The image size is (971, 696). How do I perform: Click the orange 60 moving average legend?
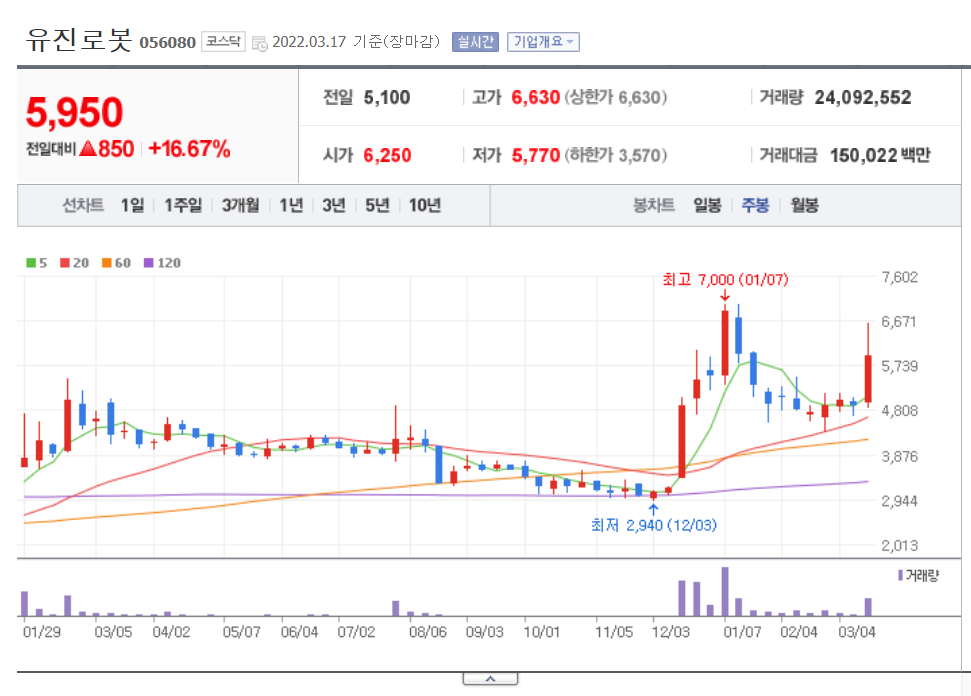(x=116, y=263)
